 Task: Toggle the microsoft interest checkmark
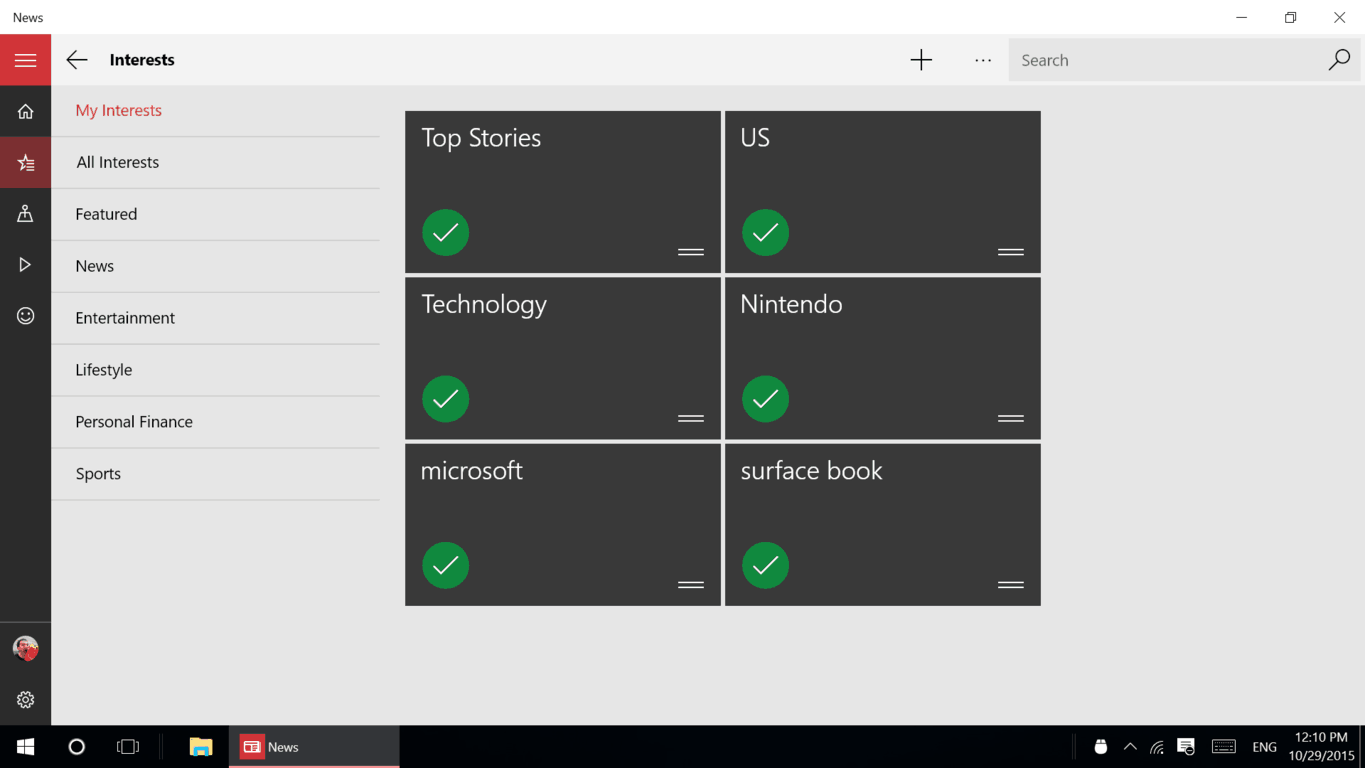[x=446, y=565]
